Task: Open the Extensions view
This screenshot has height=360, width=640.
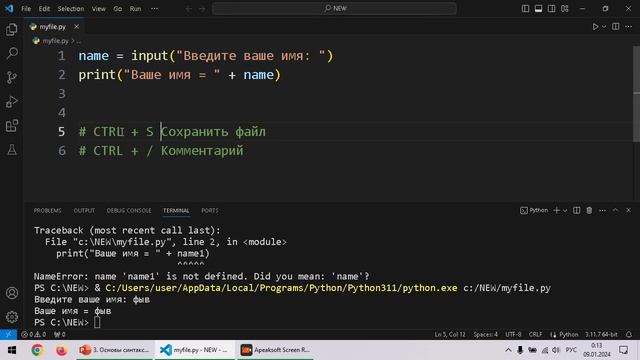Action: pos(12,125)
